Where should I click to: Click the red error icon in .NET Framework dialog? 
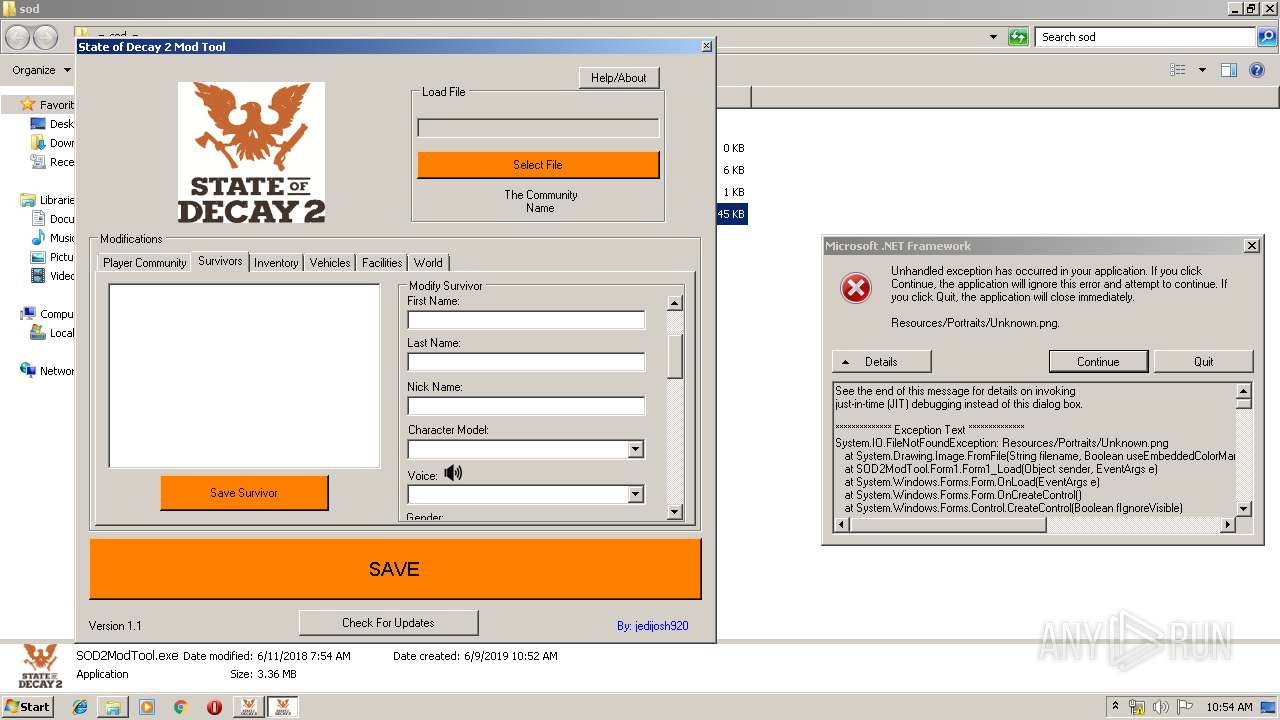point(856,289)
